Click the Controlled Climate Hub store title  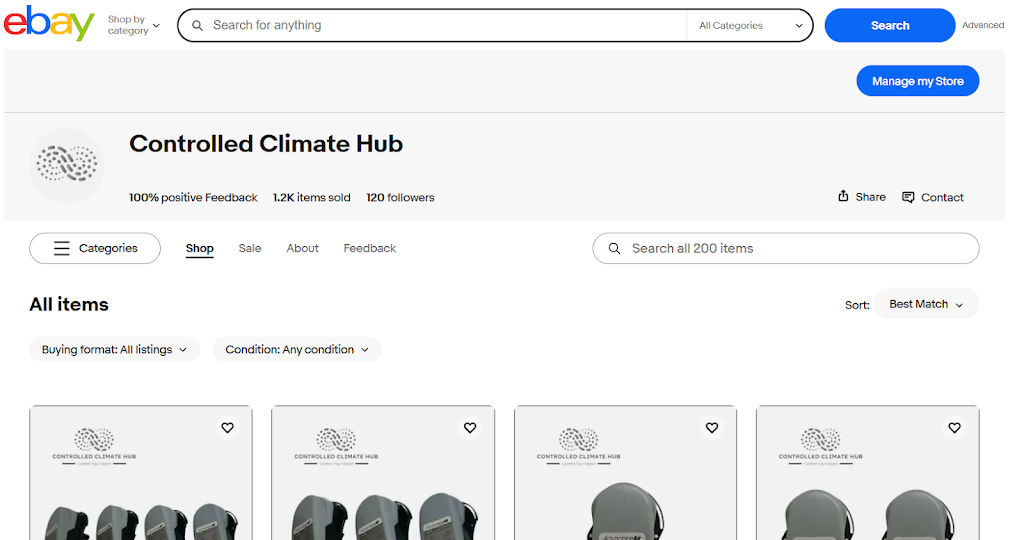tap(266, 144)
